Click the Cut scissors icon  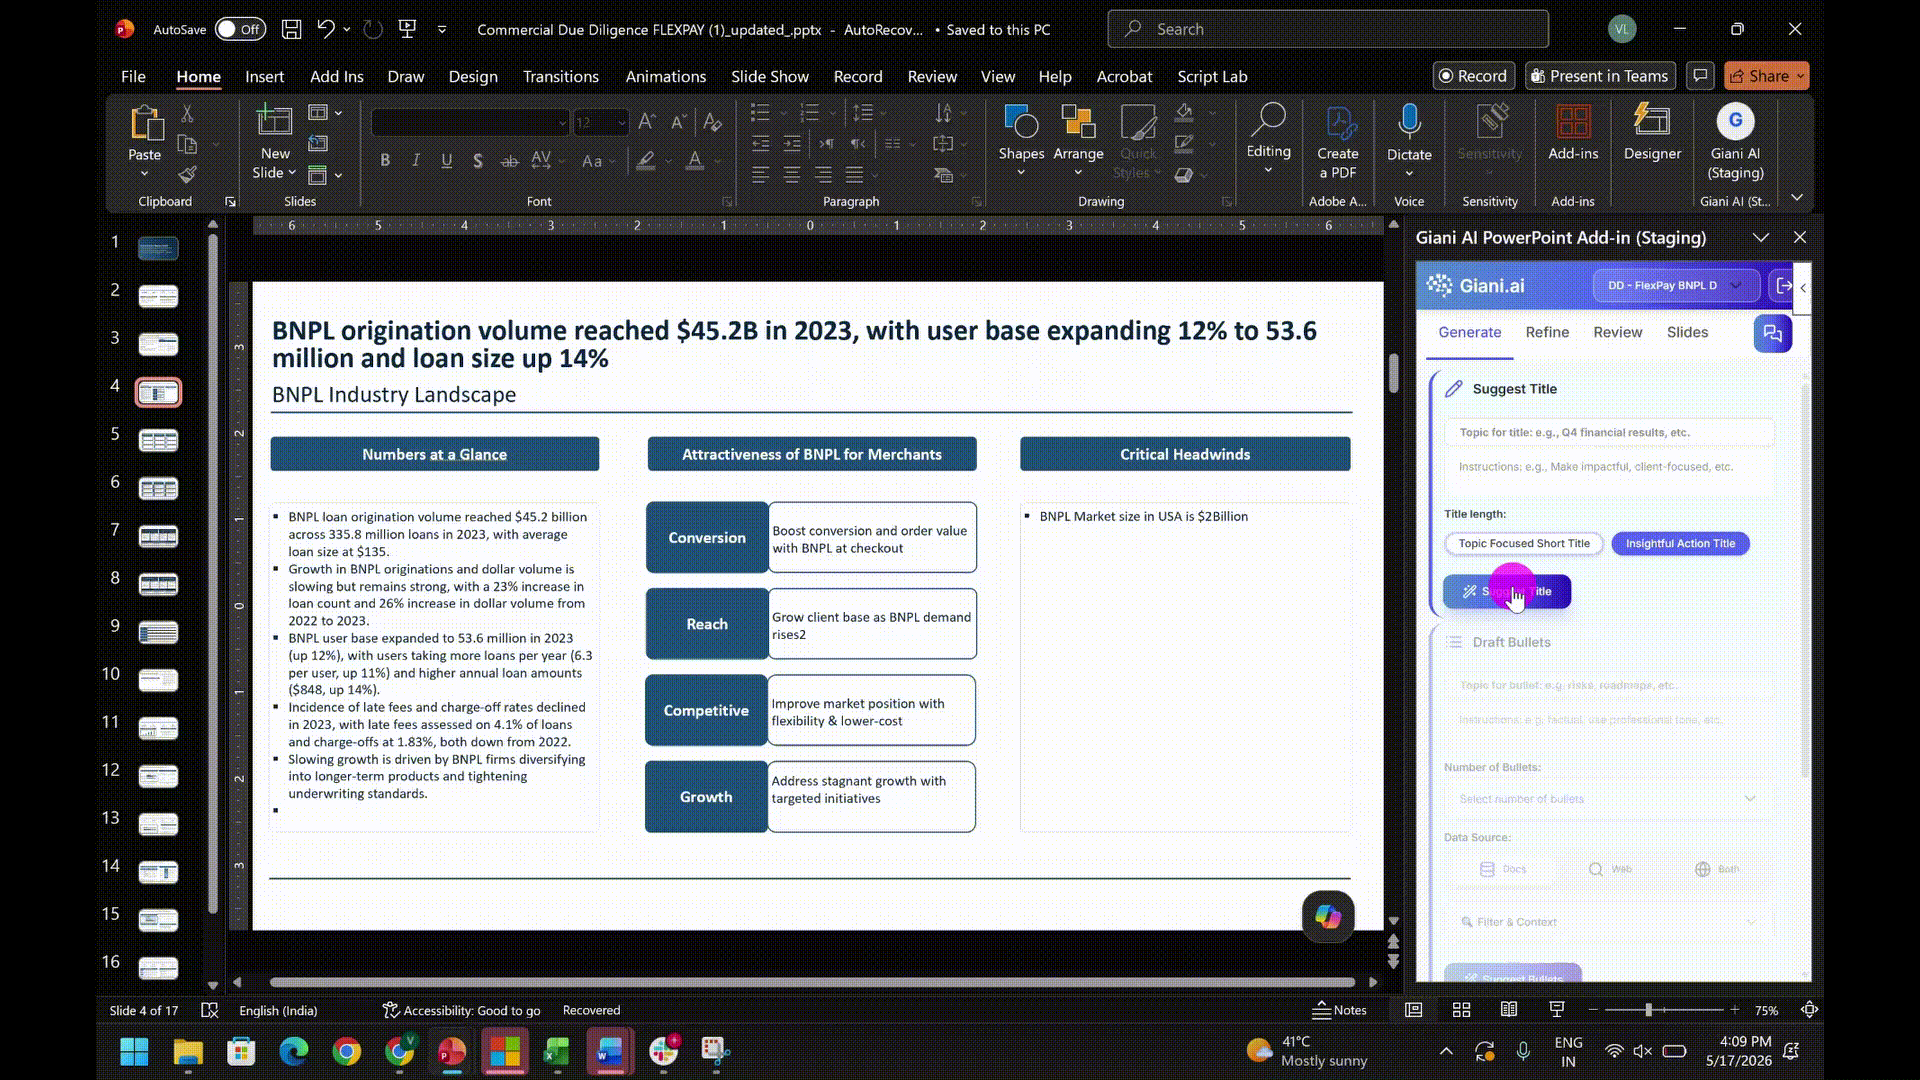point(187,114)
